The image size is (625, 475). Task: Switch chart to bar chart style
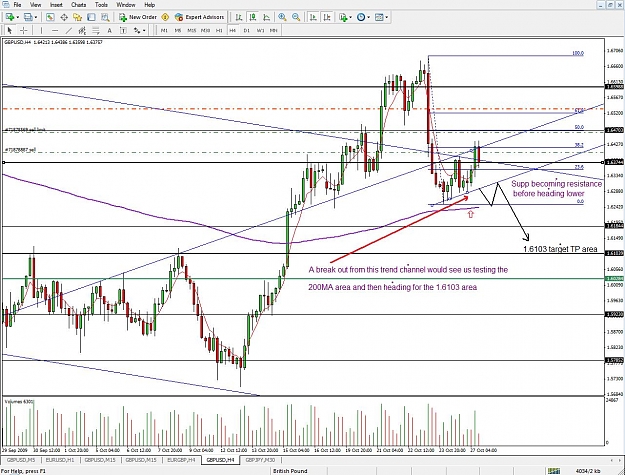[239, 17]
